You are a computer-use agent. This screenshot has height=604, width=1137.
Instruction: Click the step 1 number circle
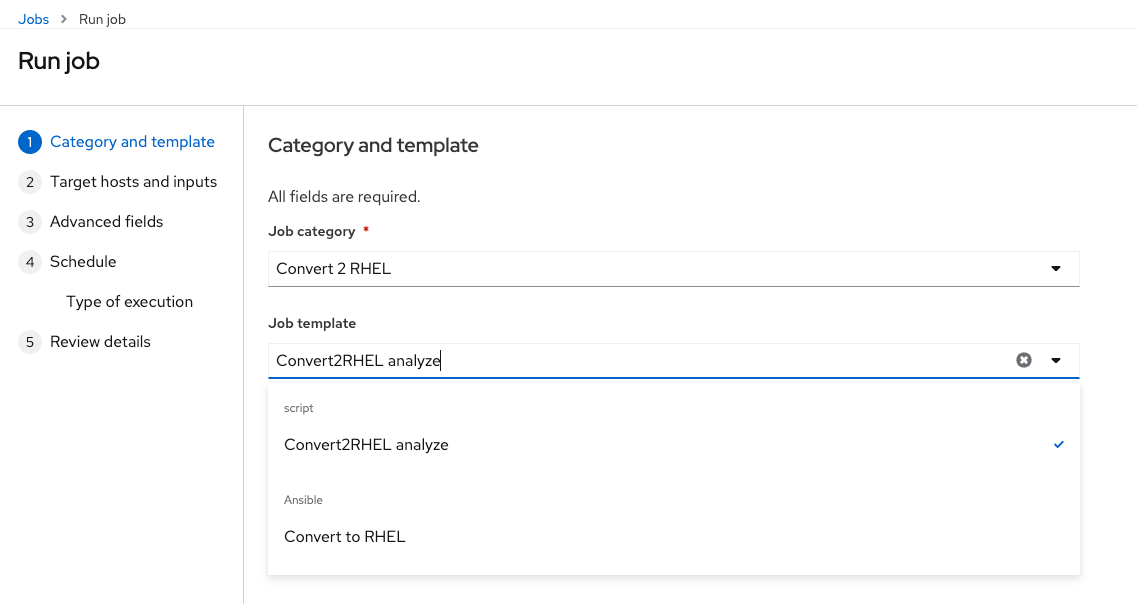click(x=30, y=142)
